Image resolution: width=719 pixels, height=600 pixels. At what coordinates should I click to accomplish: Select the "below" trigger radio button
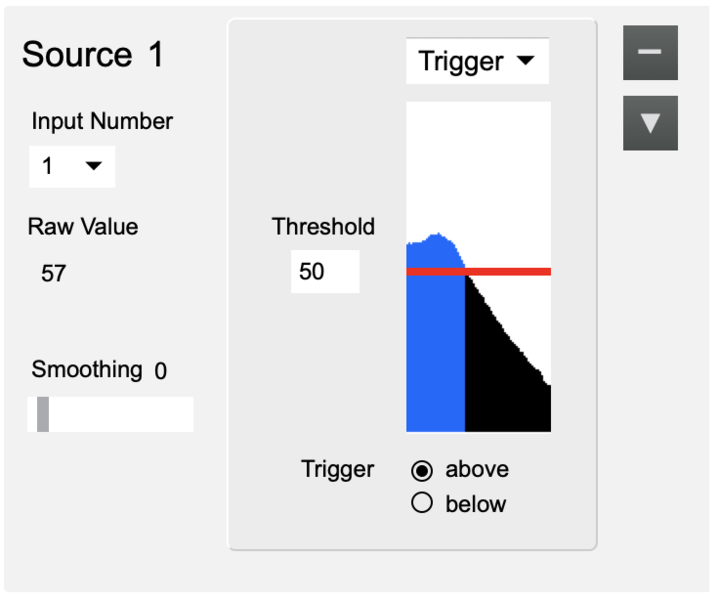click(422, 504)
